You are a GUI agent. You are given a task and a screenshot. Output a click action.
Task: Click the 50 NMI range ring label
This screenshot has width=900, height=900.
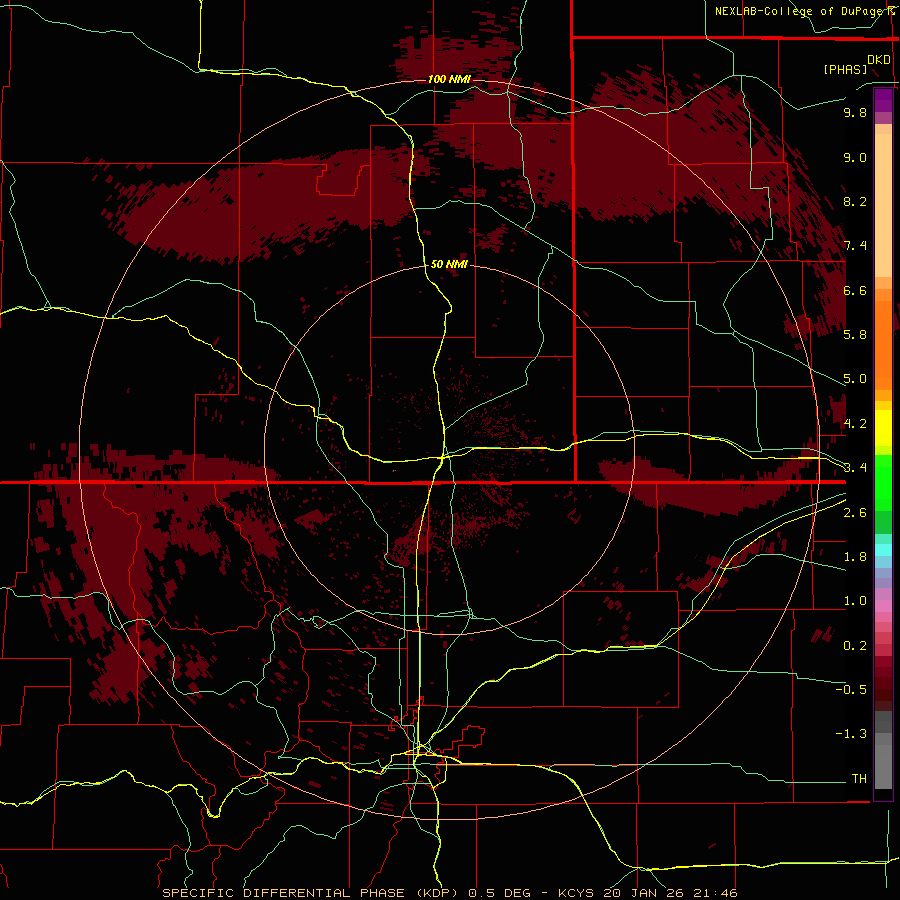(x=449, y=264)
